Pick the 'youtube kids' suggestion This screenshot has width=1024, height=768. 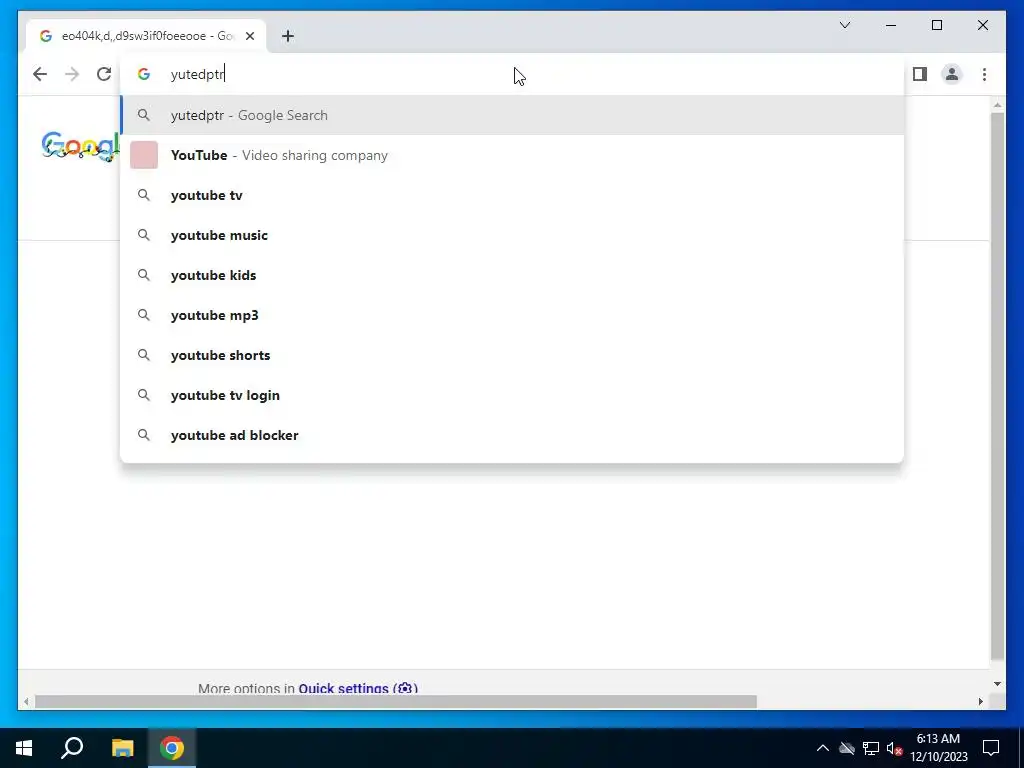(512, 275)
